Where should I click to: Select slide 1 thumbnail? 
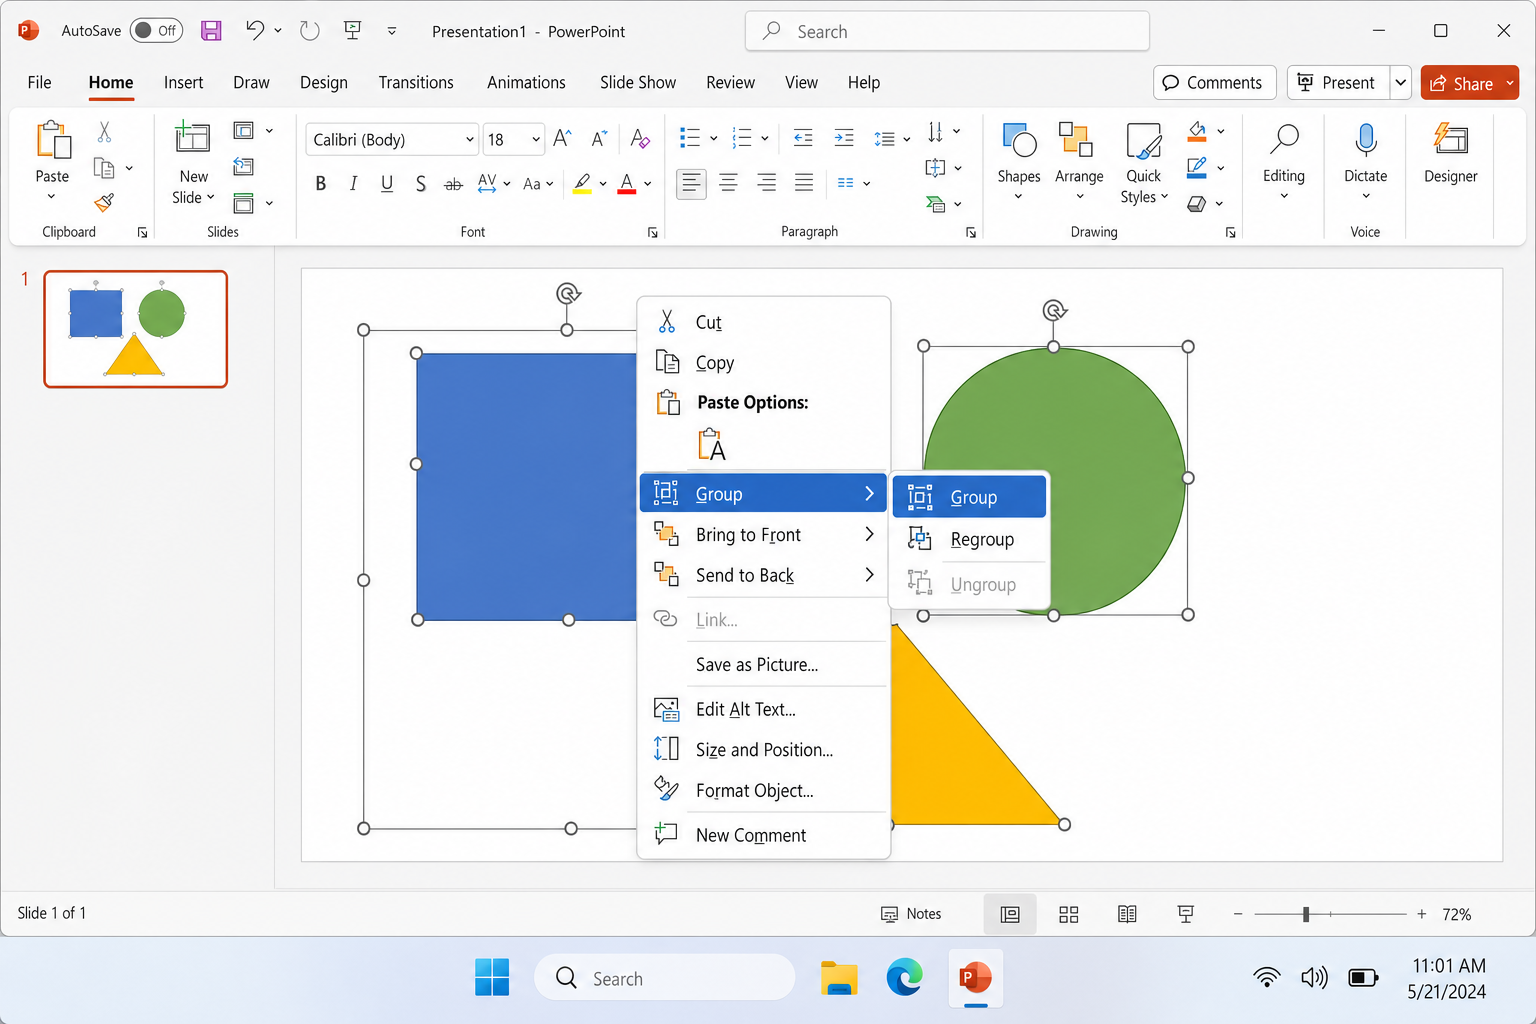pyautogui.click(x=136, y=329)
